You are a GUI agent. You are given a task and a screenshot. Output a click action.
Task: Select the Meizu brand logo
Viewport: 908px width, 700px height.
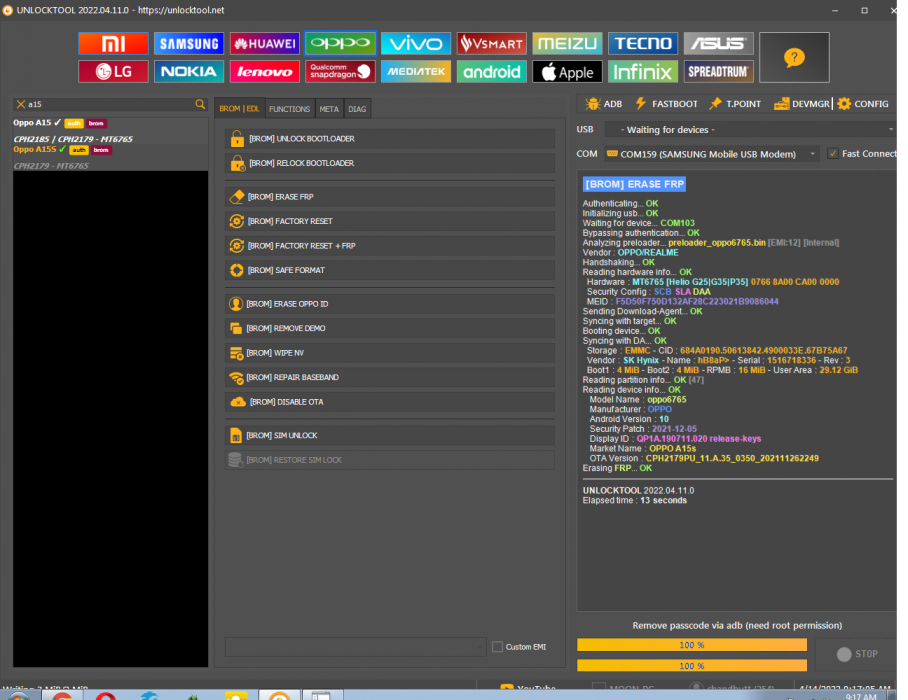[568, 43]
